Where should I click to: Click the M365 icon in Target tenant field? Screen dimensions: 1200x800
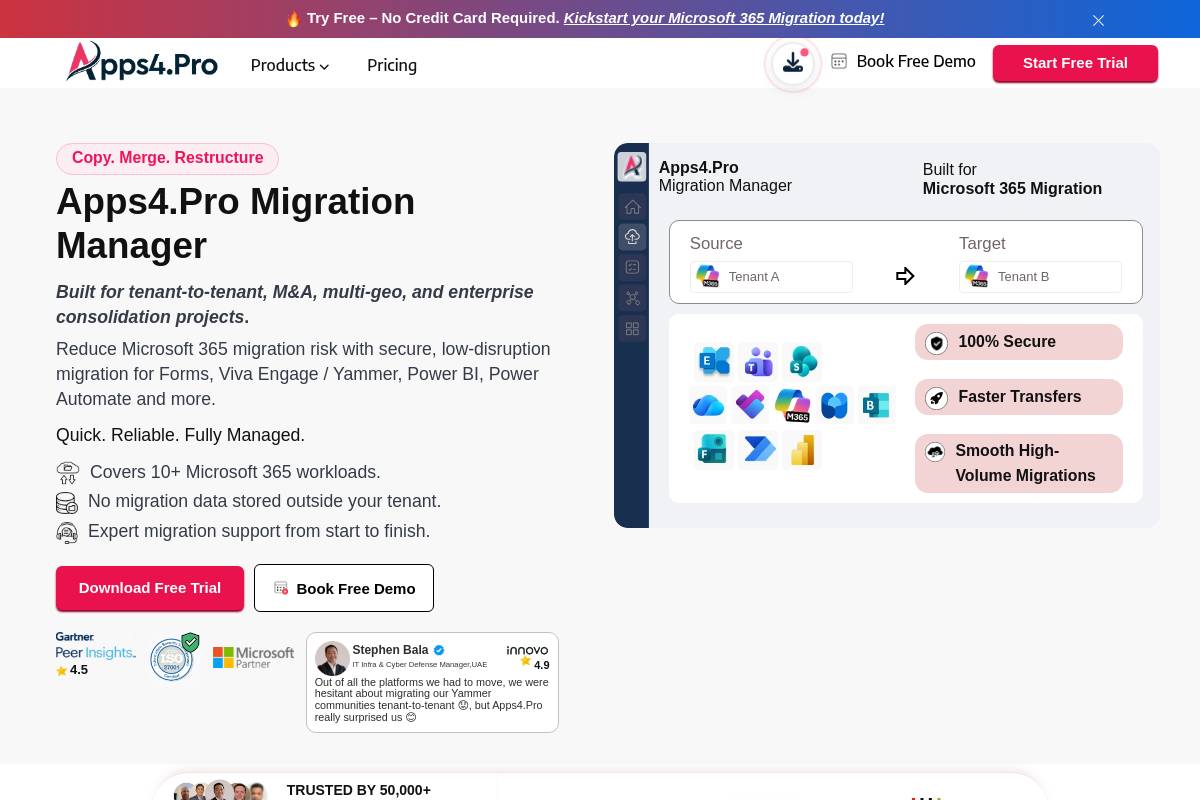tap(977, 276)
